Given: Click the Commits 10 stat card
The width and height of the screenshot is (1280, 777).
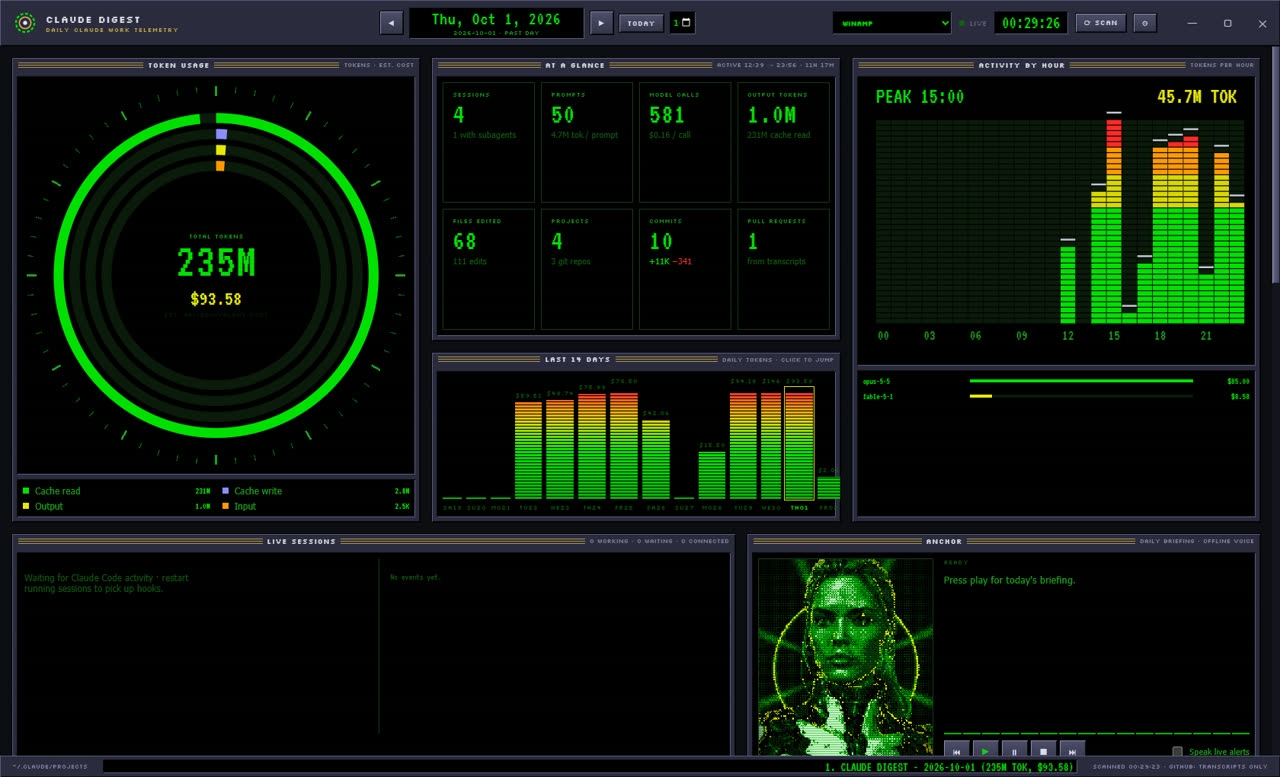Looking at the screenshot, I should coord(685,269).
